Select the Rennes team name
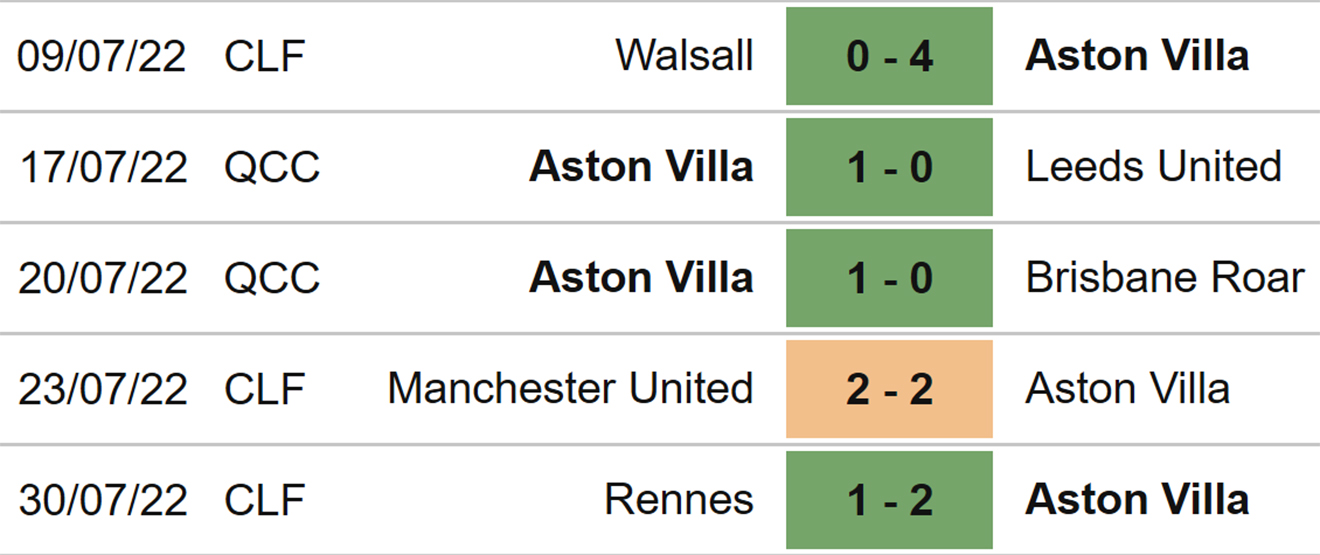1320x555 pixels. point(678,500)
